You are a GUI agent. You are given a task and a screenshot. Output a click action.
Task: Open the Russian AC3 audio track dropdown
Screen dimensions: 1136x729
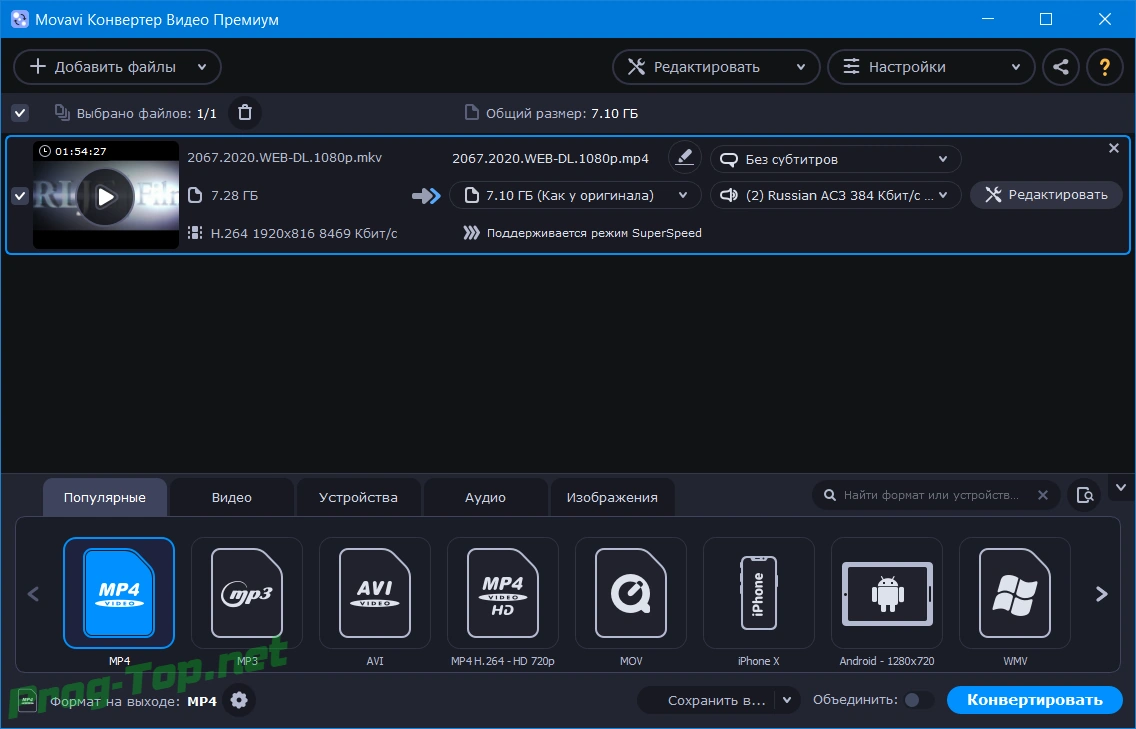click(x=835, y=195)
